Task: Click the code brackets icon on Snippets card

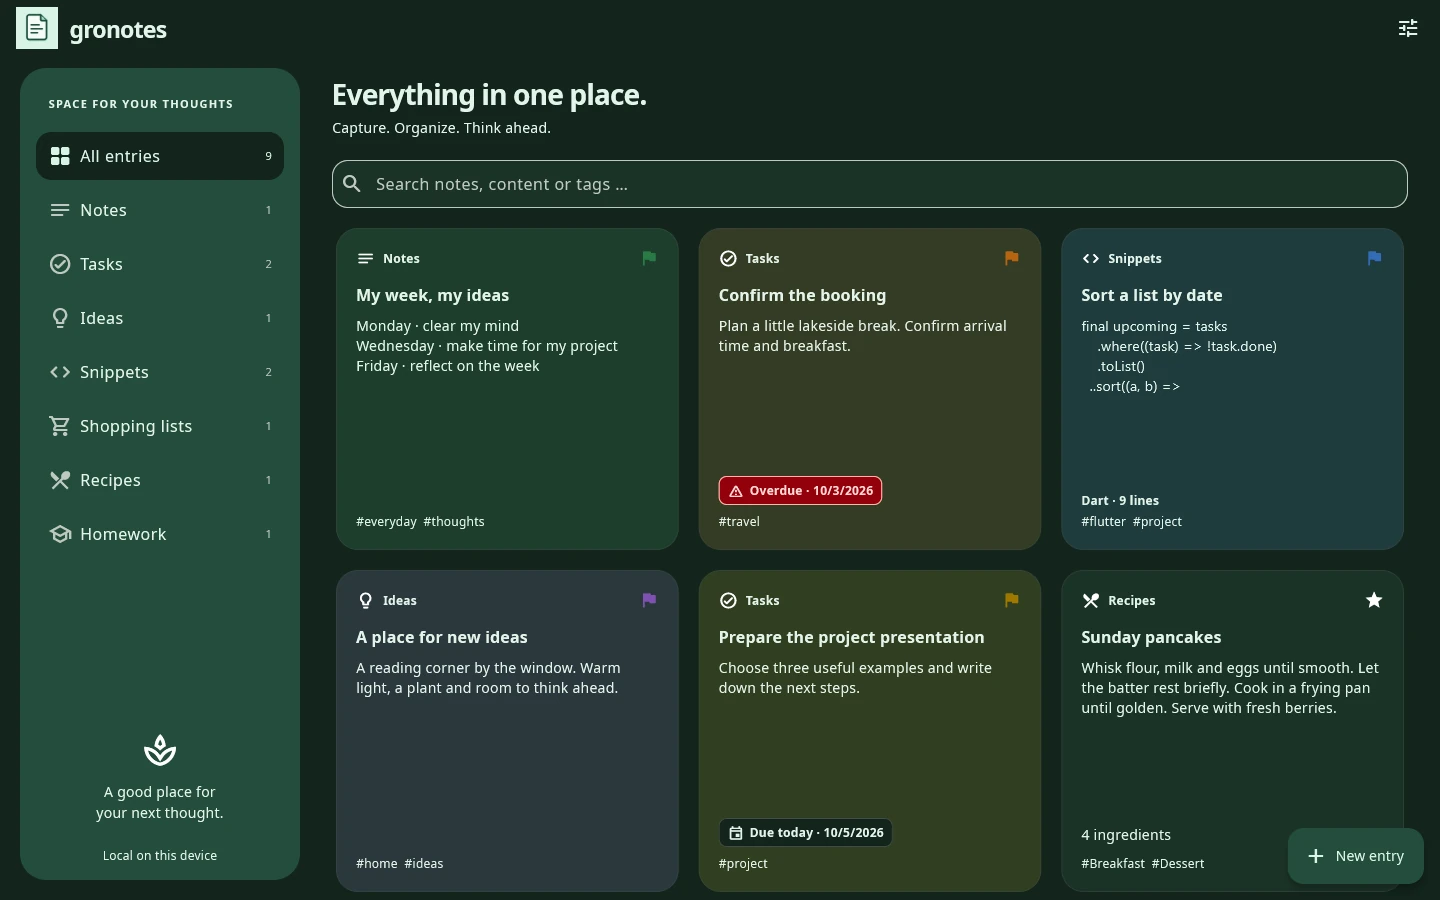Action: pyautogui.click(x=1091, y=259)
